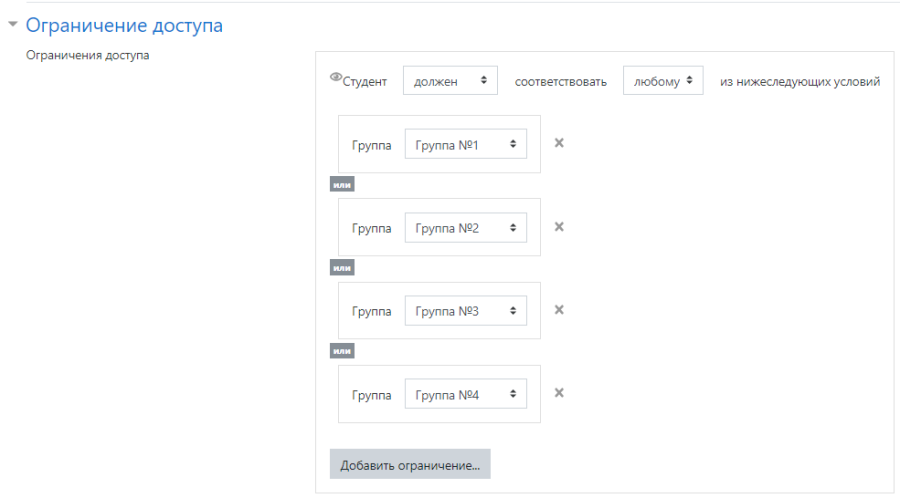Remove the Группа №2 restriction
This screenshot has width=900, height=498.
[560, 226]
